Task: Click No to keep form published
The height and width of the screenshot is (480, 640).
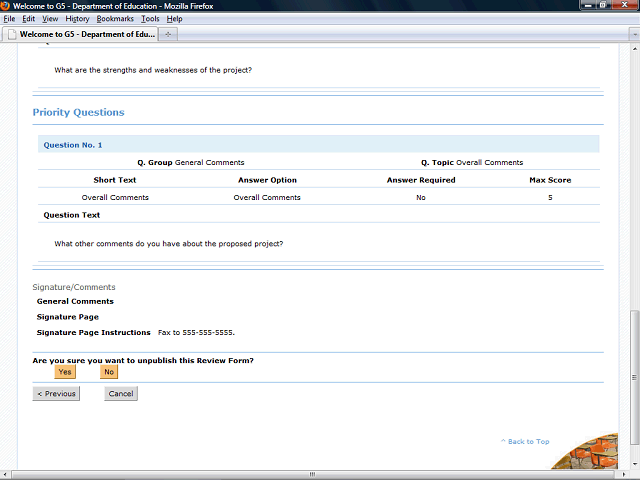Action: point(109,372)
